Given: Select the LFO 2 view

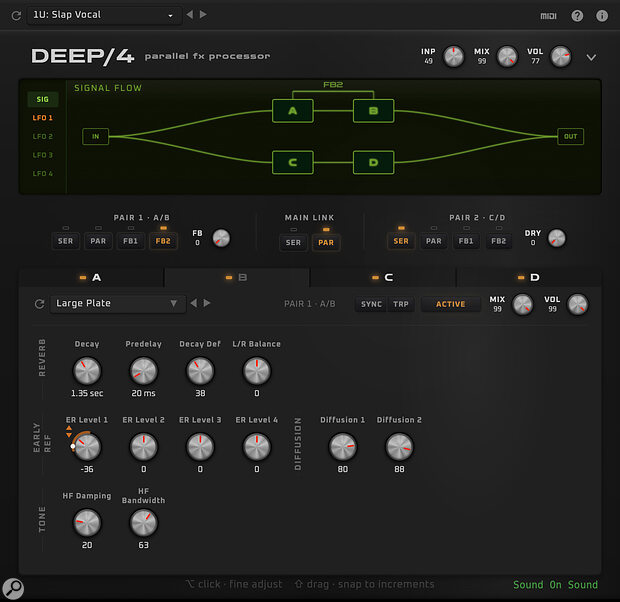Looking at the screenshot, I should click(x=43, y=136).
